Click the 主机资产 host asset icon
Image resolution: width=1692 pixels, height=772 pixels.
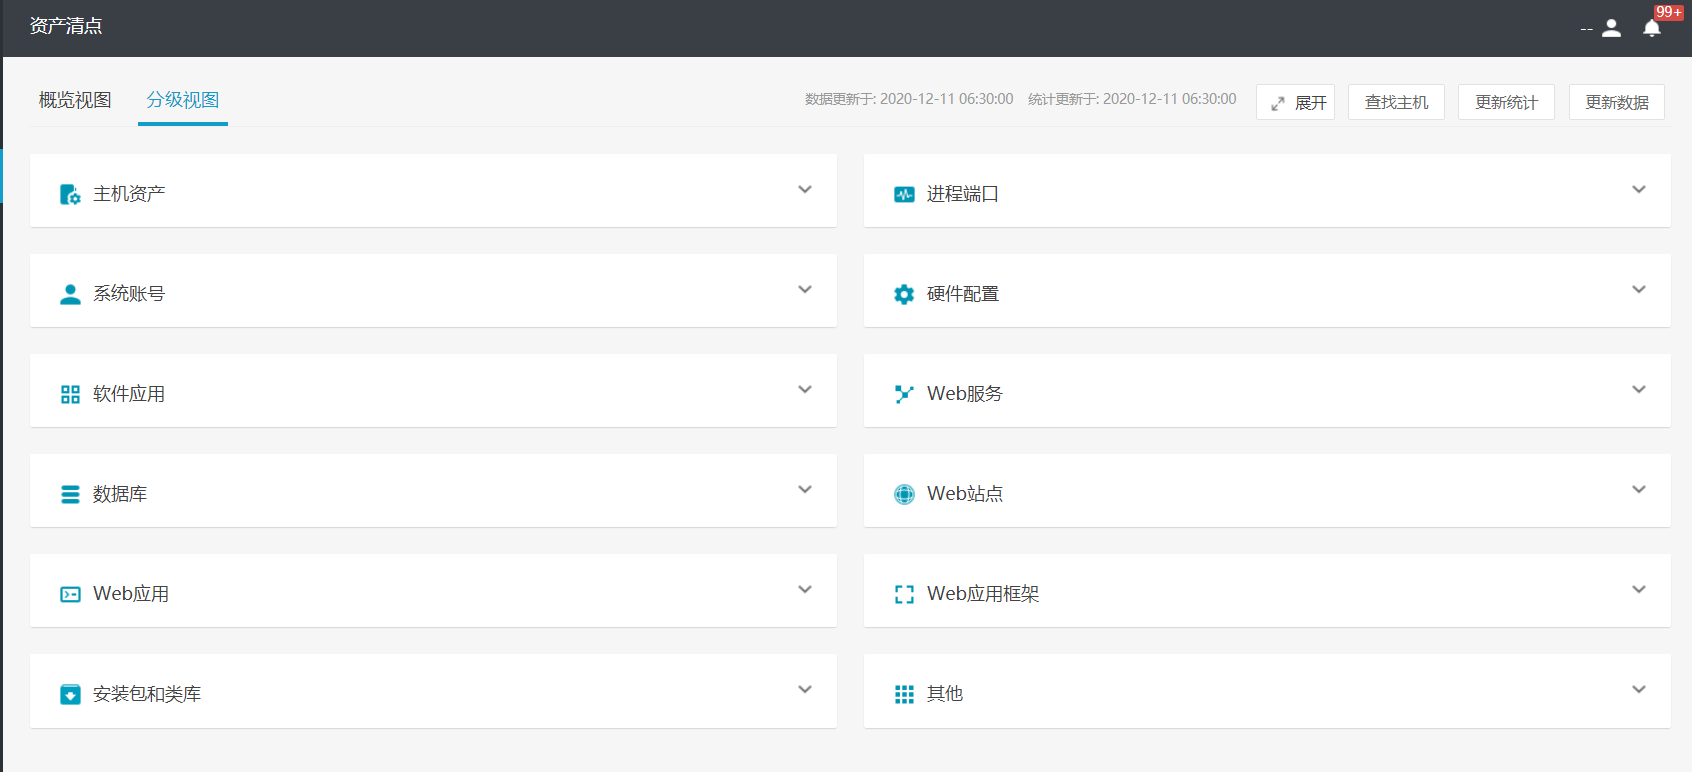click(x=70, y=194)
